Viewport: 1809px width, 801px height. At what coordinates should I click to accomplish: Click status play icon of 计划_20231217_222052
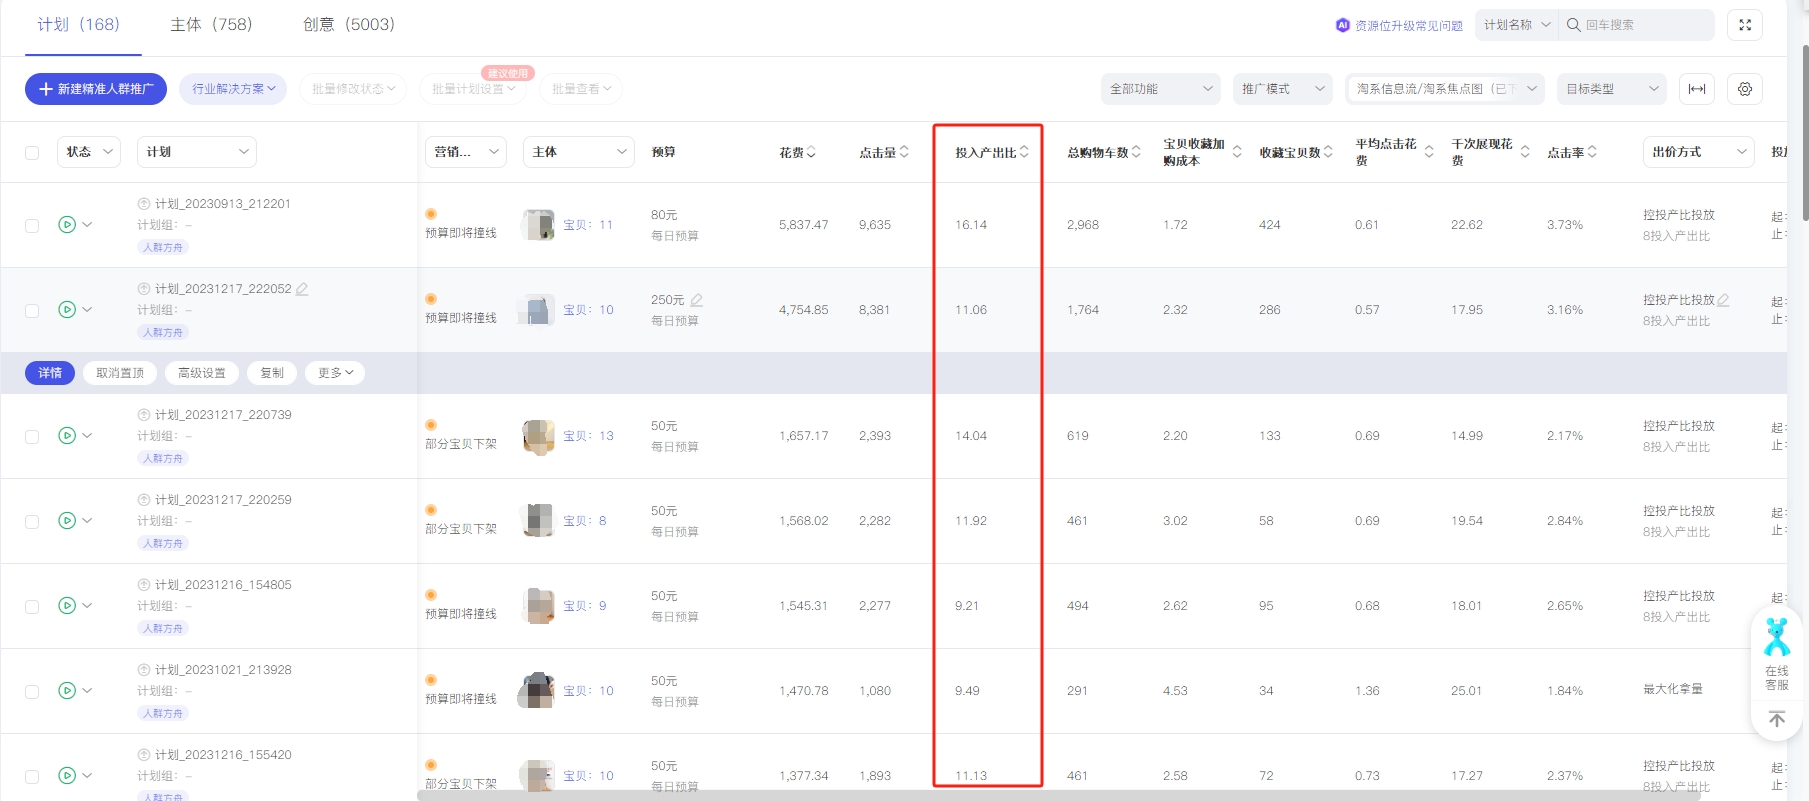pos(67,310)
